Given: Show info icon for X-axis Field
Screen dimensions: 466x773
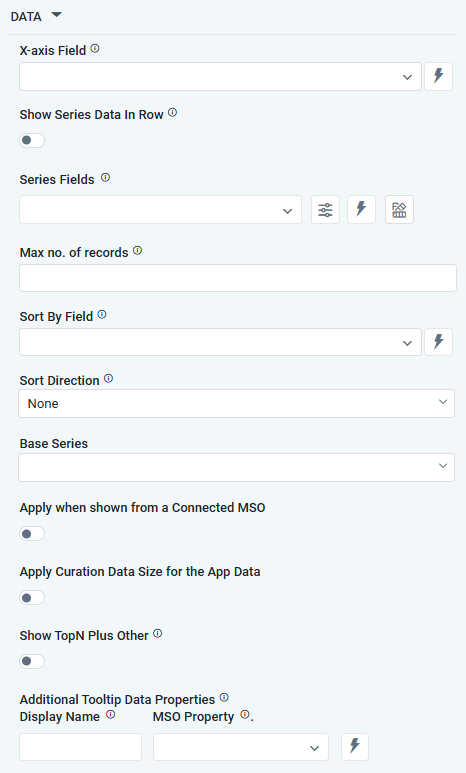Looking at the screenshot, I should pos(95,49).
